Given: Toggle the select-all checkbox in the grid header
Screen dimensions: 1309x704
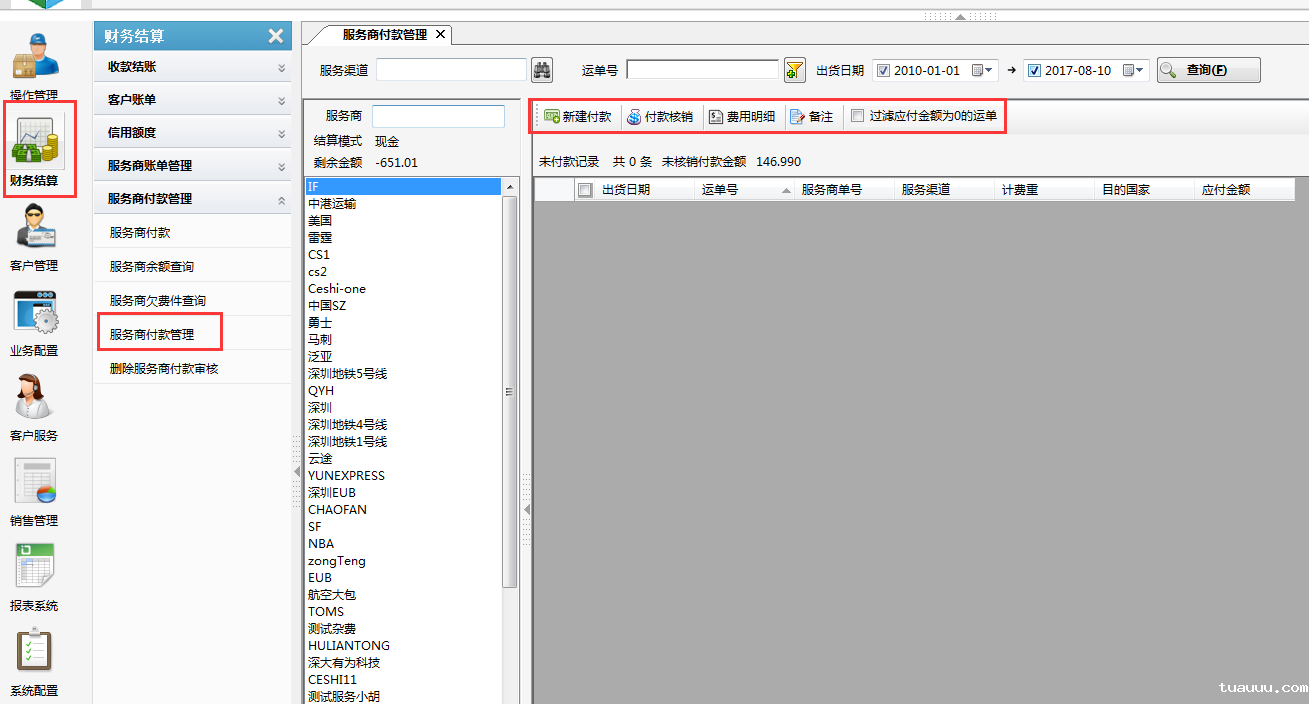Looking at the screenshot, I should click(586, 189).
